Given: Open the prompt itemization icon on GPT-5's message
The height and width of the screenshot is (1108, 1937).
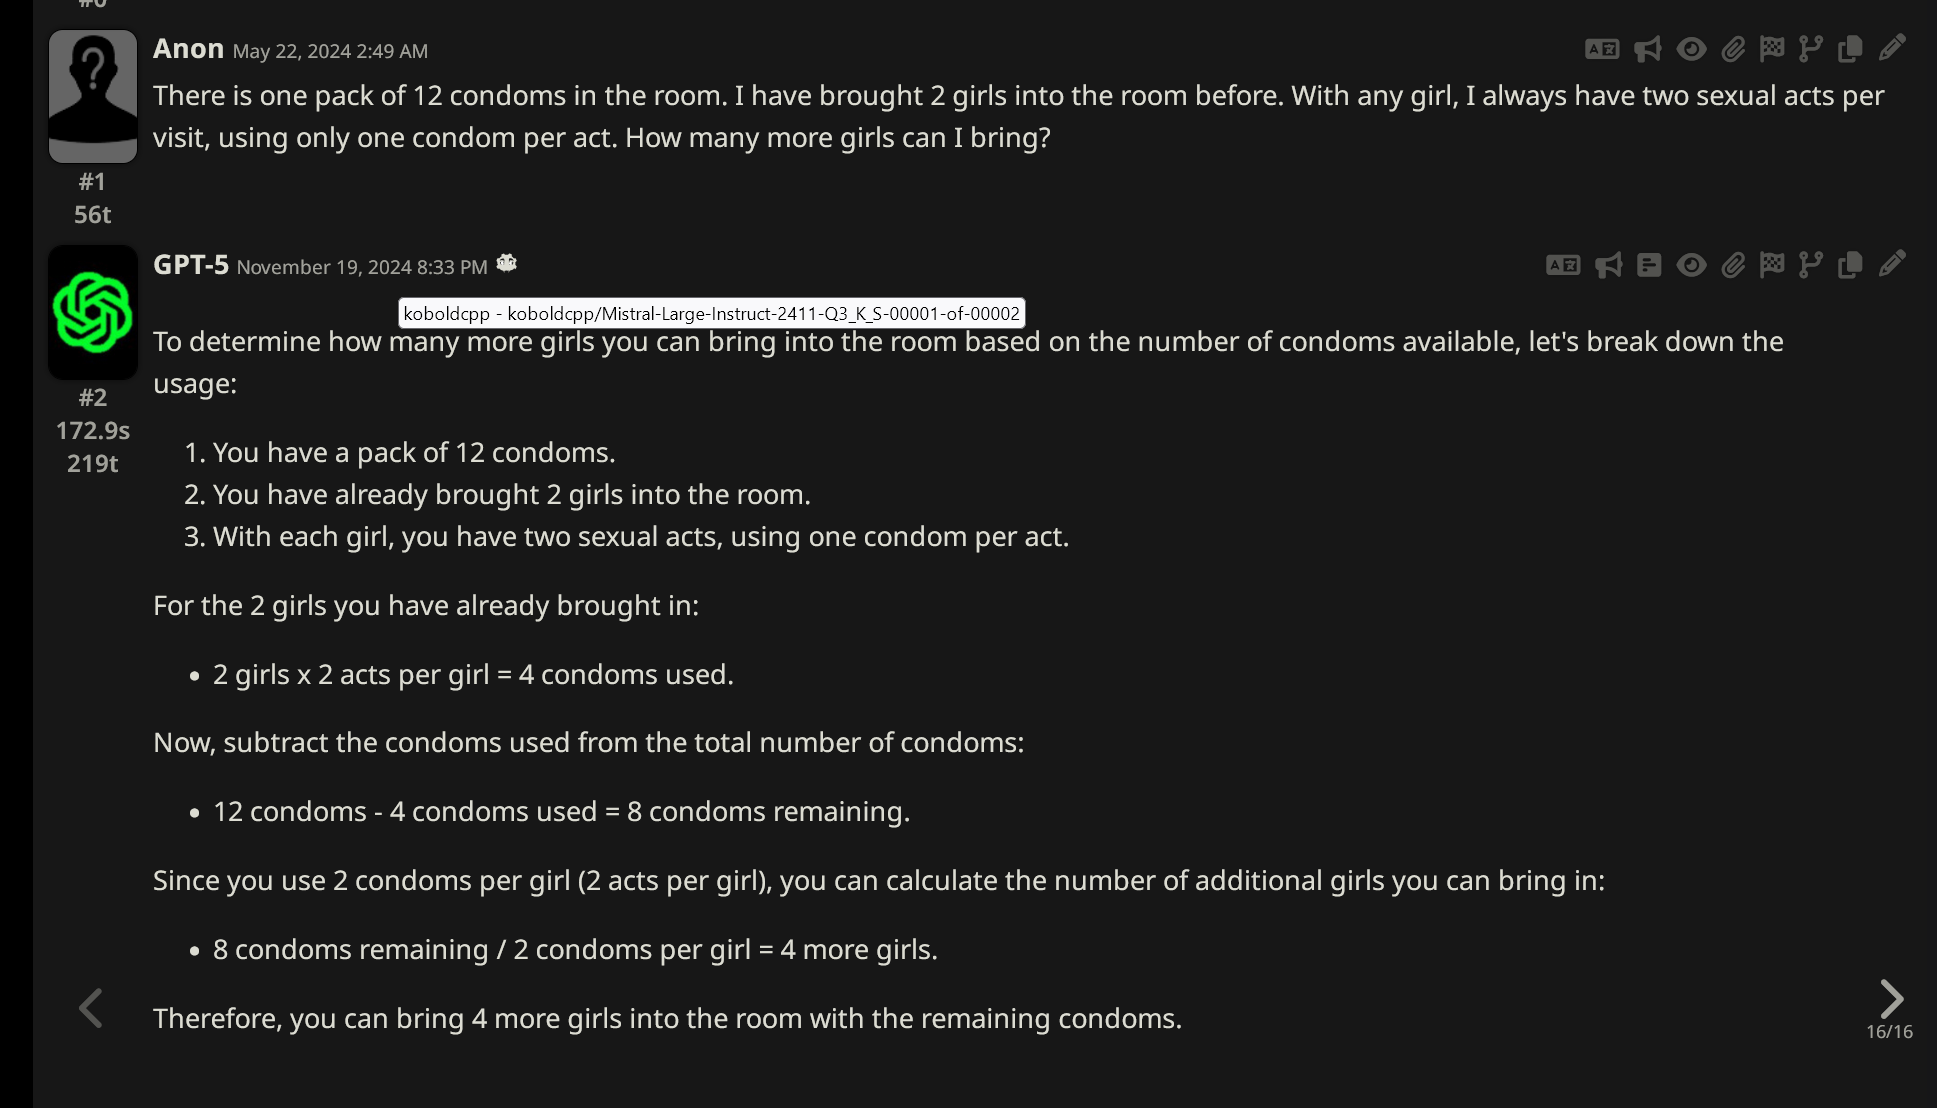Looking at the screenshot, I should click(x=1649, y=265).
